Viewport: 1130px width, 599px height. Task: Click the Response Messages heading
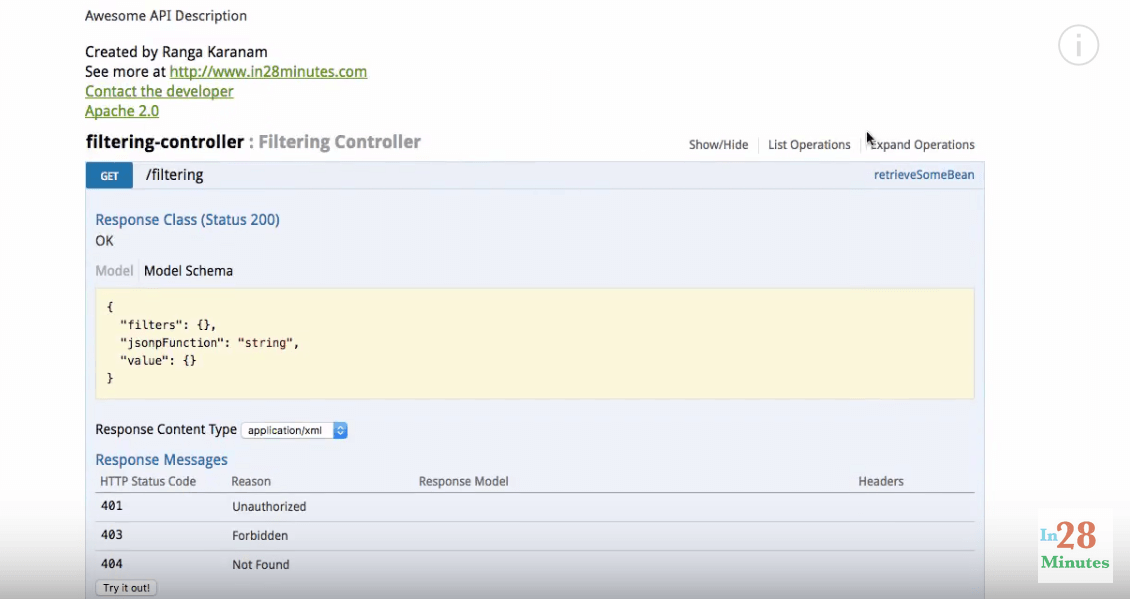(x=161, y=460)
